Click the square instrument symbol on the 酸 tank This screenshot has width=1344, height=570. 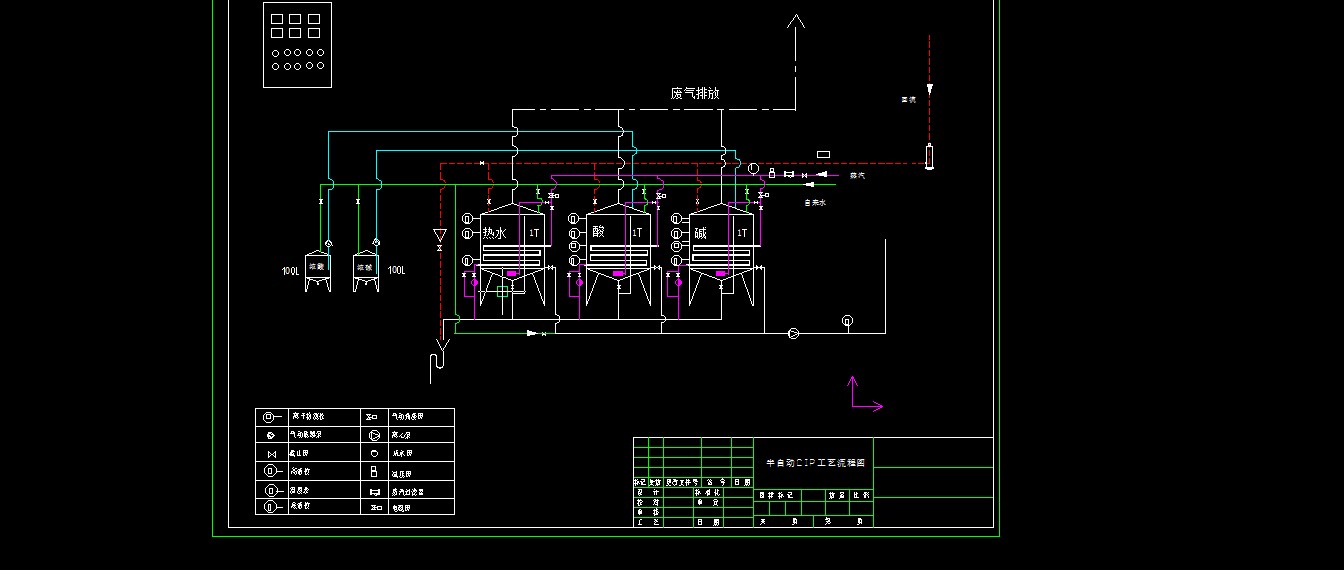click(x=574, y=246)
